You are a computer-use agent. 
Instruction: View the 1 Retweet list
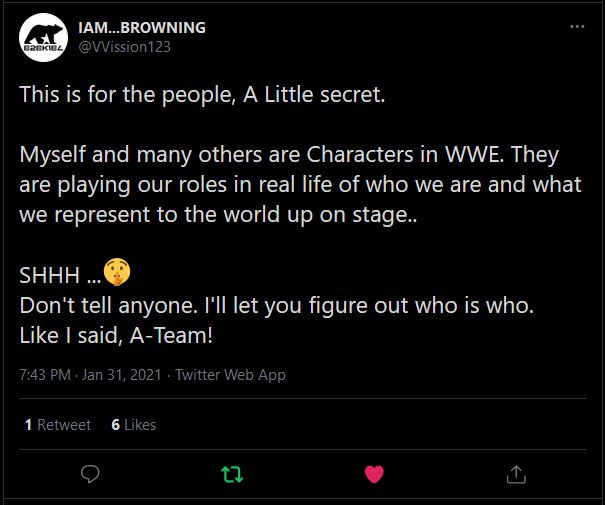[57, 425]
